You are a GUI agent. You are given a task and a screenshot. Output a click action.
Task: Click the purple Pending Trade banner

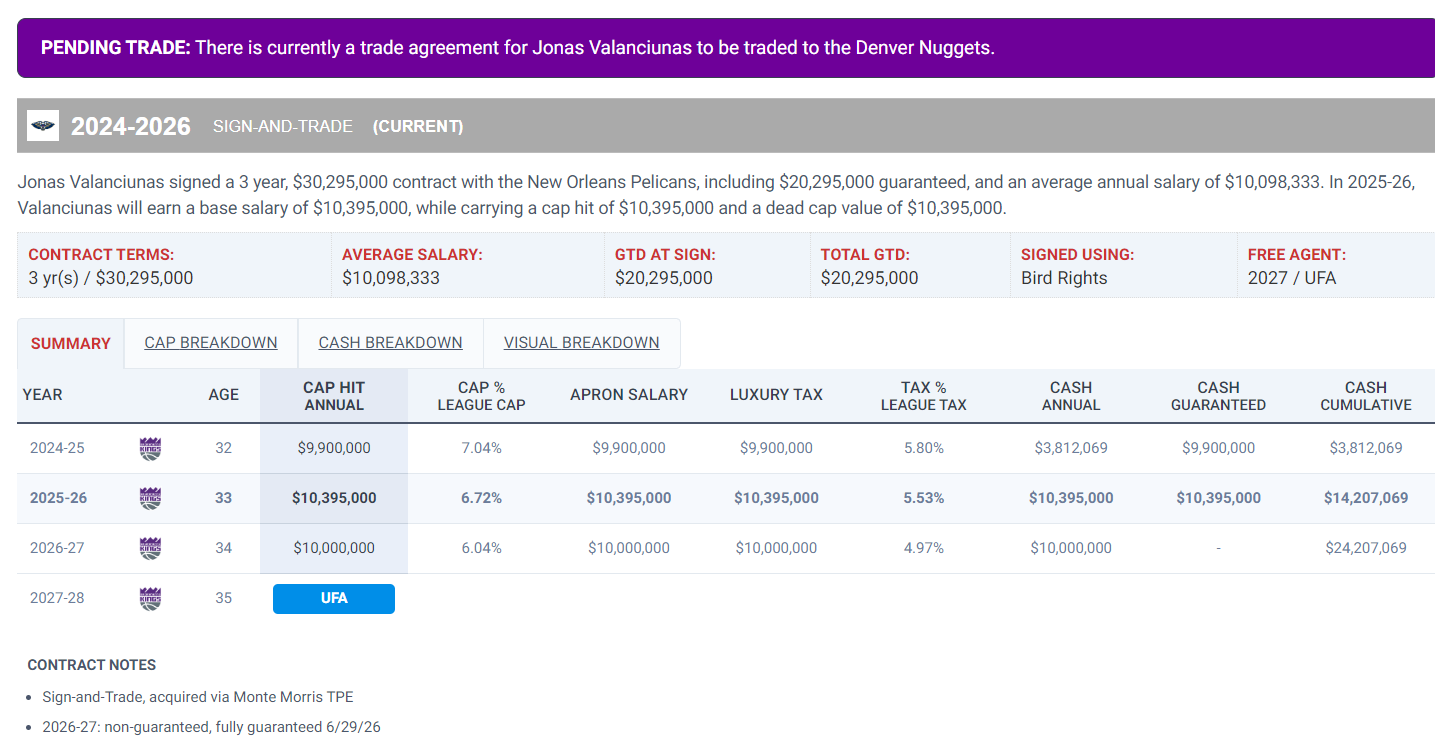coord(726,48)
